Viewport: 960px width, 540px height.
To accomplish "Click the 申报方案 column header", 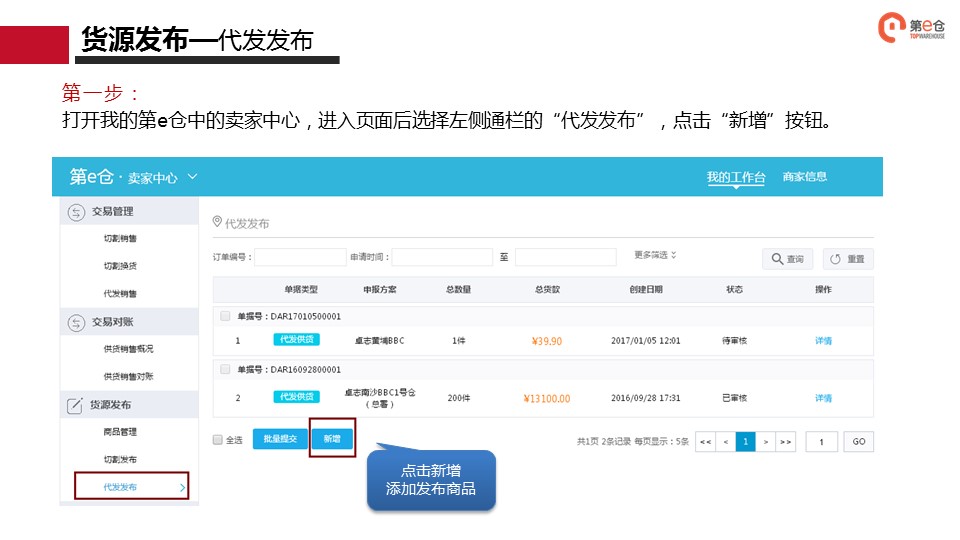I will tap(380, 290).
